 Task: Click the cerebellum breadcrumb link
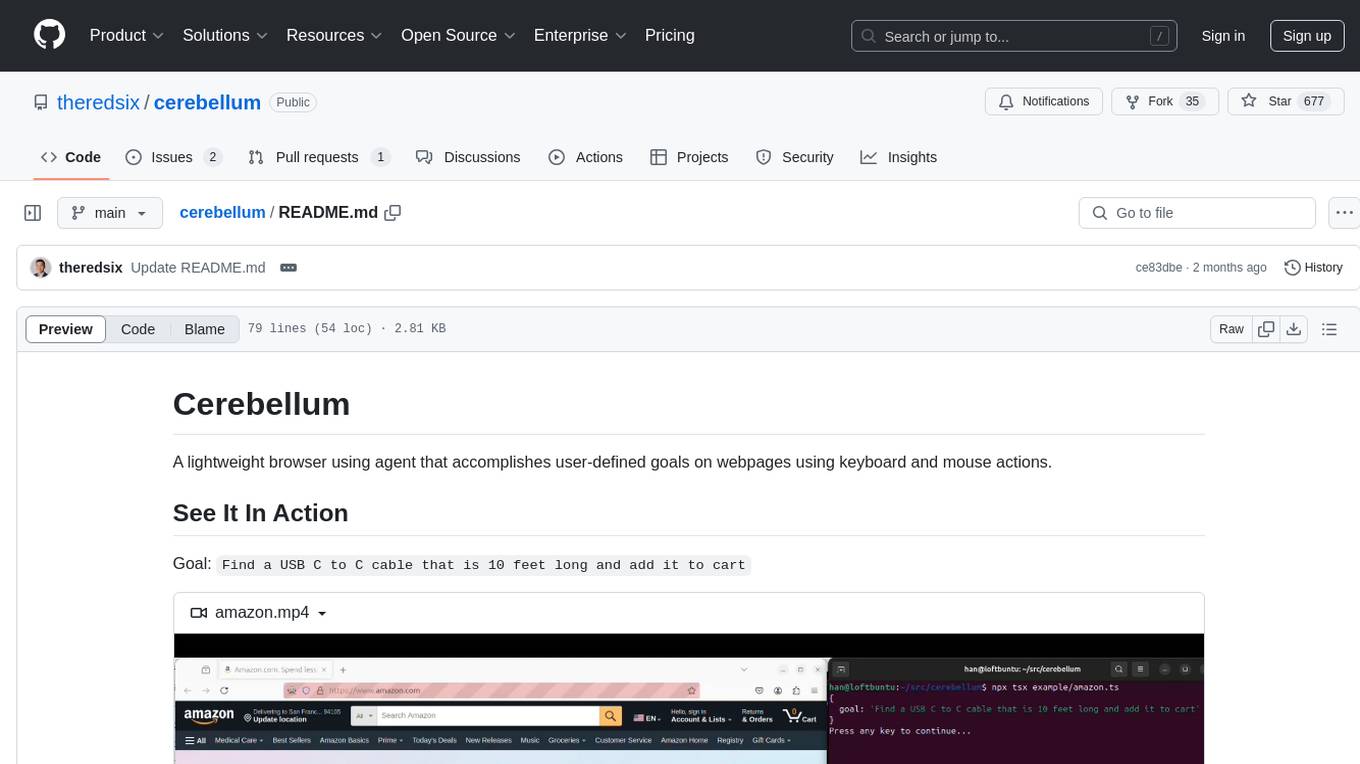click(222, 213)
